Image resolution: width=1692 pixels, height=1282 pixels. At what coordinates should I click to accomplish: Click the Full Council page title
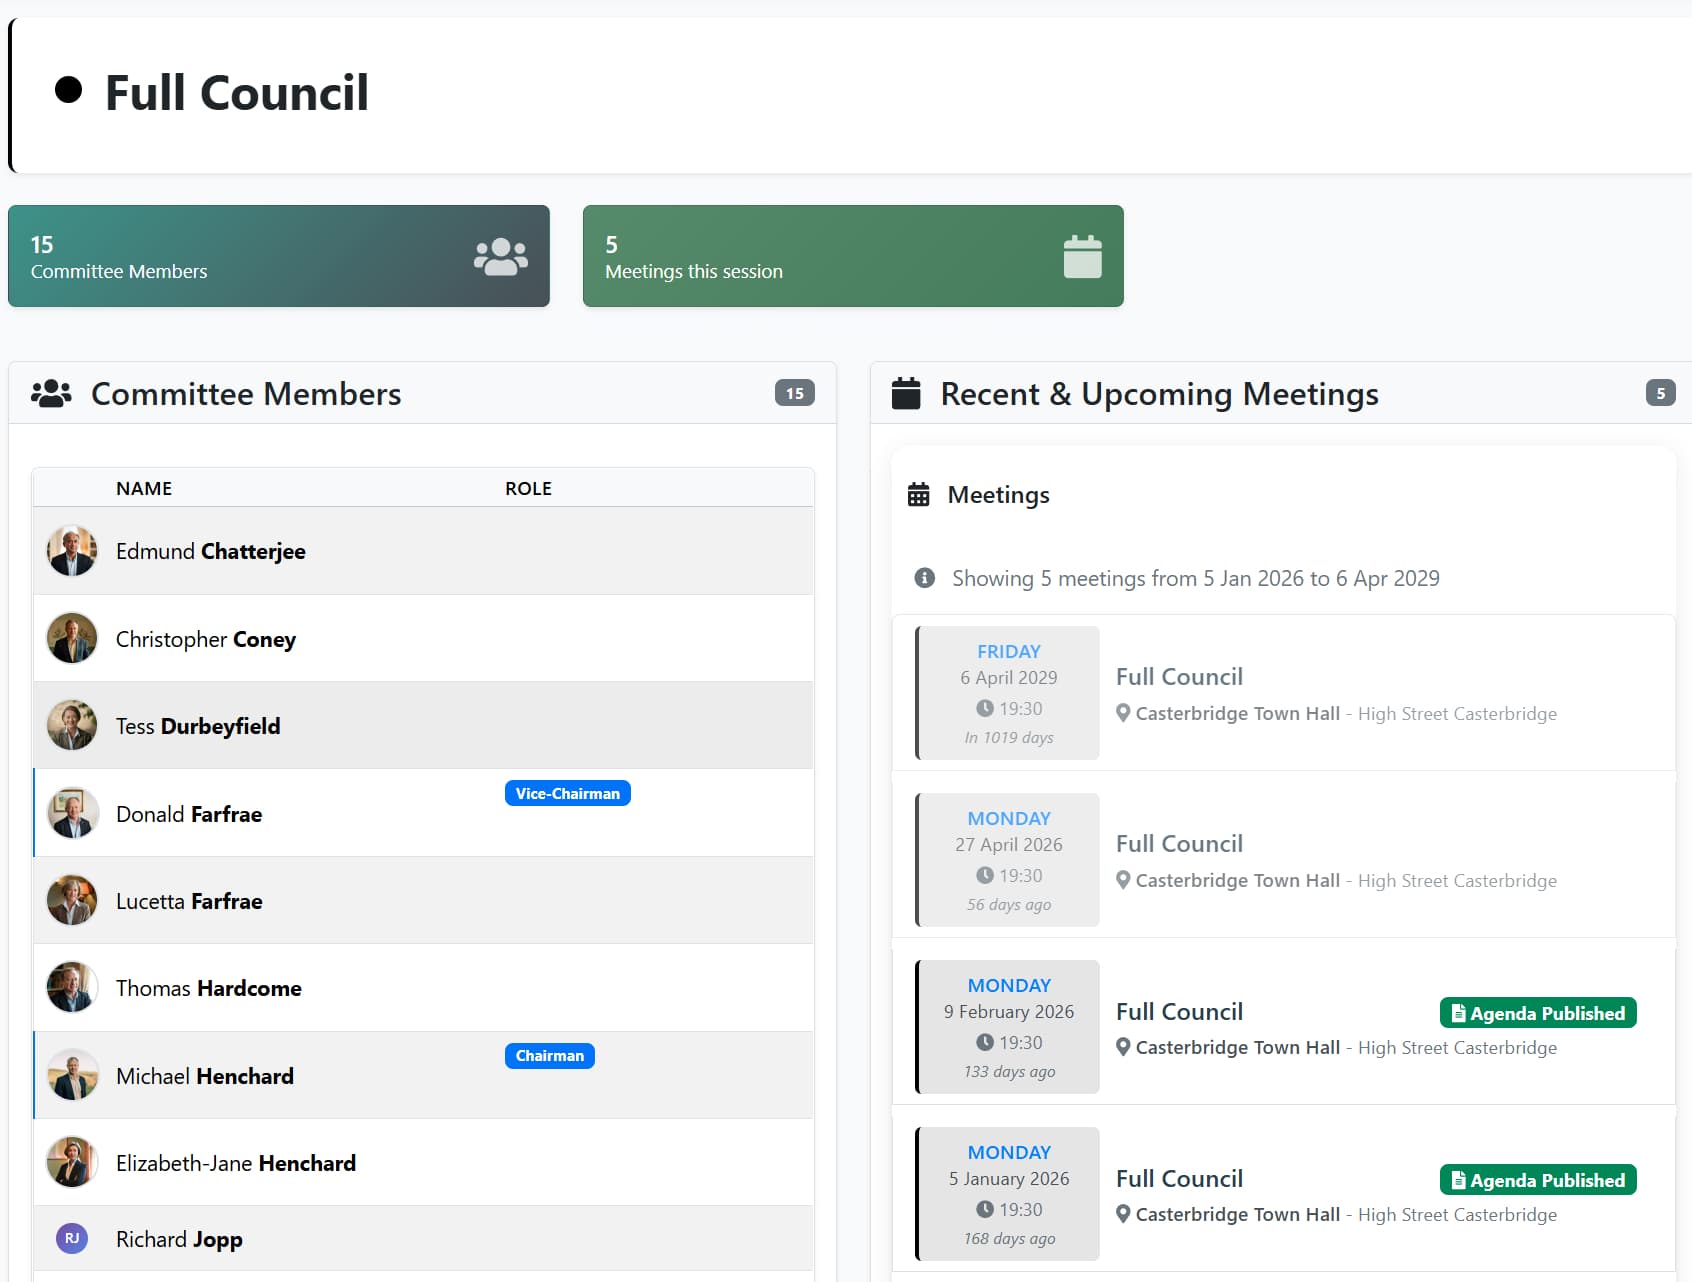(237, 93)
